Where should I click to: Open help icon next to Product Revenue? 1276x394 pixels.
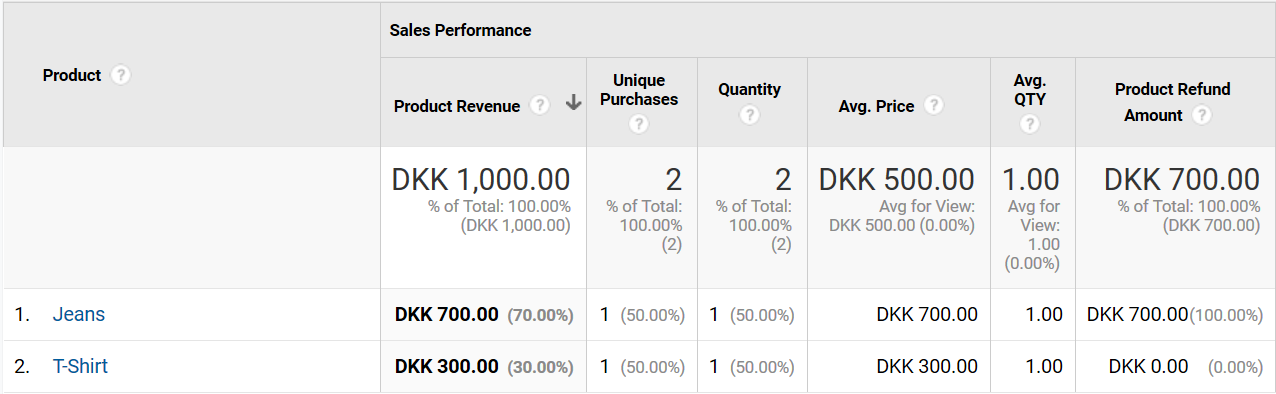540,105
